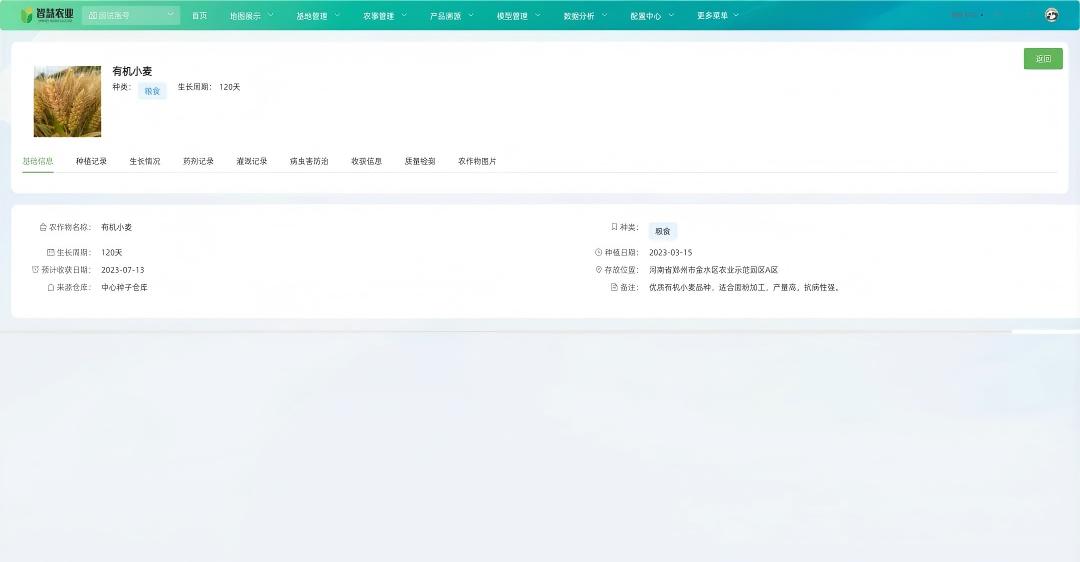Open the account selector dropdown in header
Image resolution: width=1080 pixels, height=562 pixels.
(x=131, y=15)
